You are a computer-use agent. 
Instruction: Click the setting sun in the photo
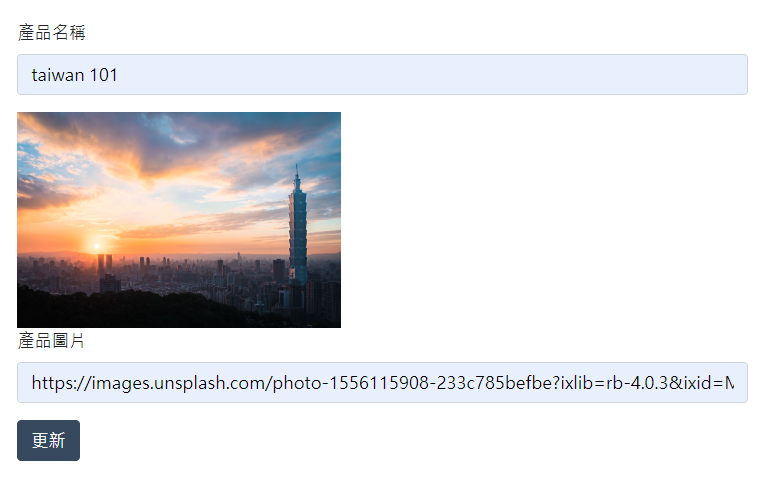click(x=97, y=246)
